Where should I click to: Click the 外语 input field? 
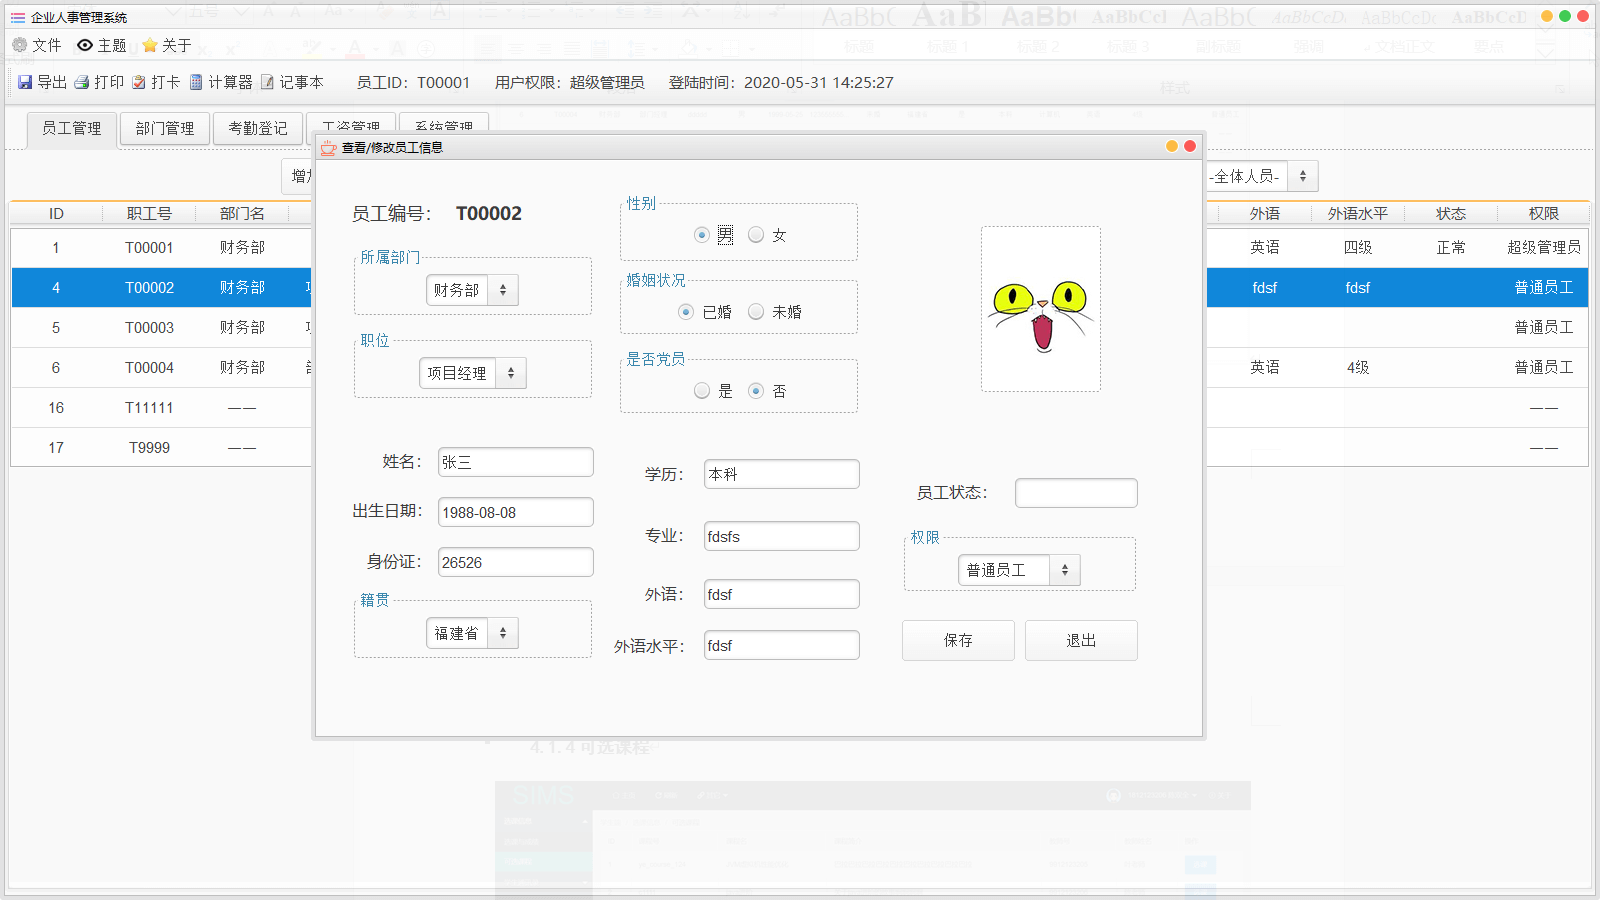782,594
